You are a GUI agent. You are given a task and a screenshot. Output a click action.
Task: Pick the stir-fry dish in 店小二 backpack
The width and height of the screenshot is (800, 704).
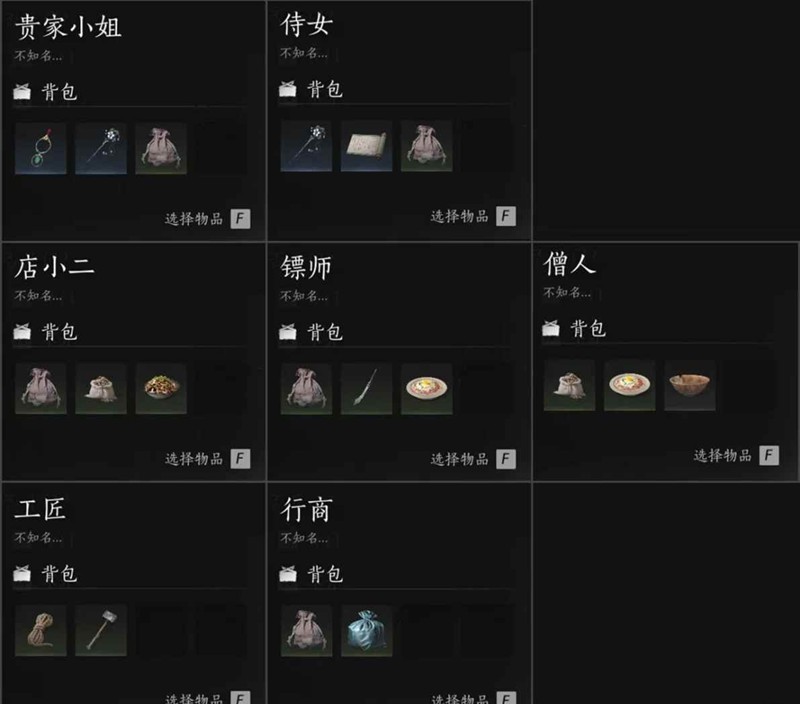click(161, 388)
